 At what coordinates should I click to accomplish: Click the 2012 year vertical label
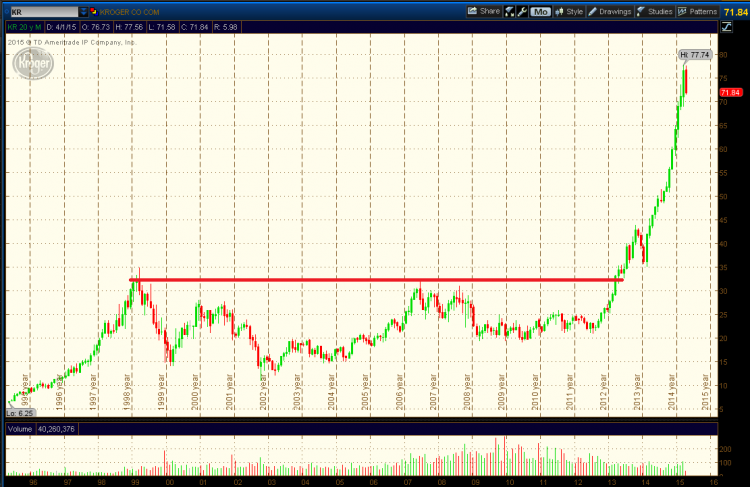[x=603, y=391]
